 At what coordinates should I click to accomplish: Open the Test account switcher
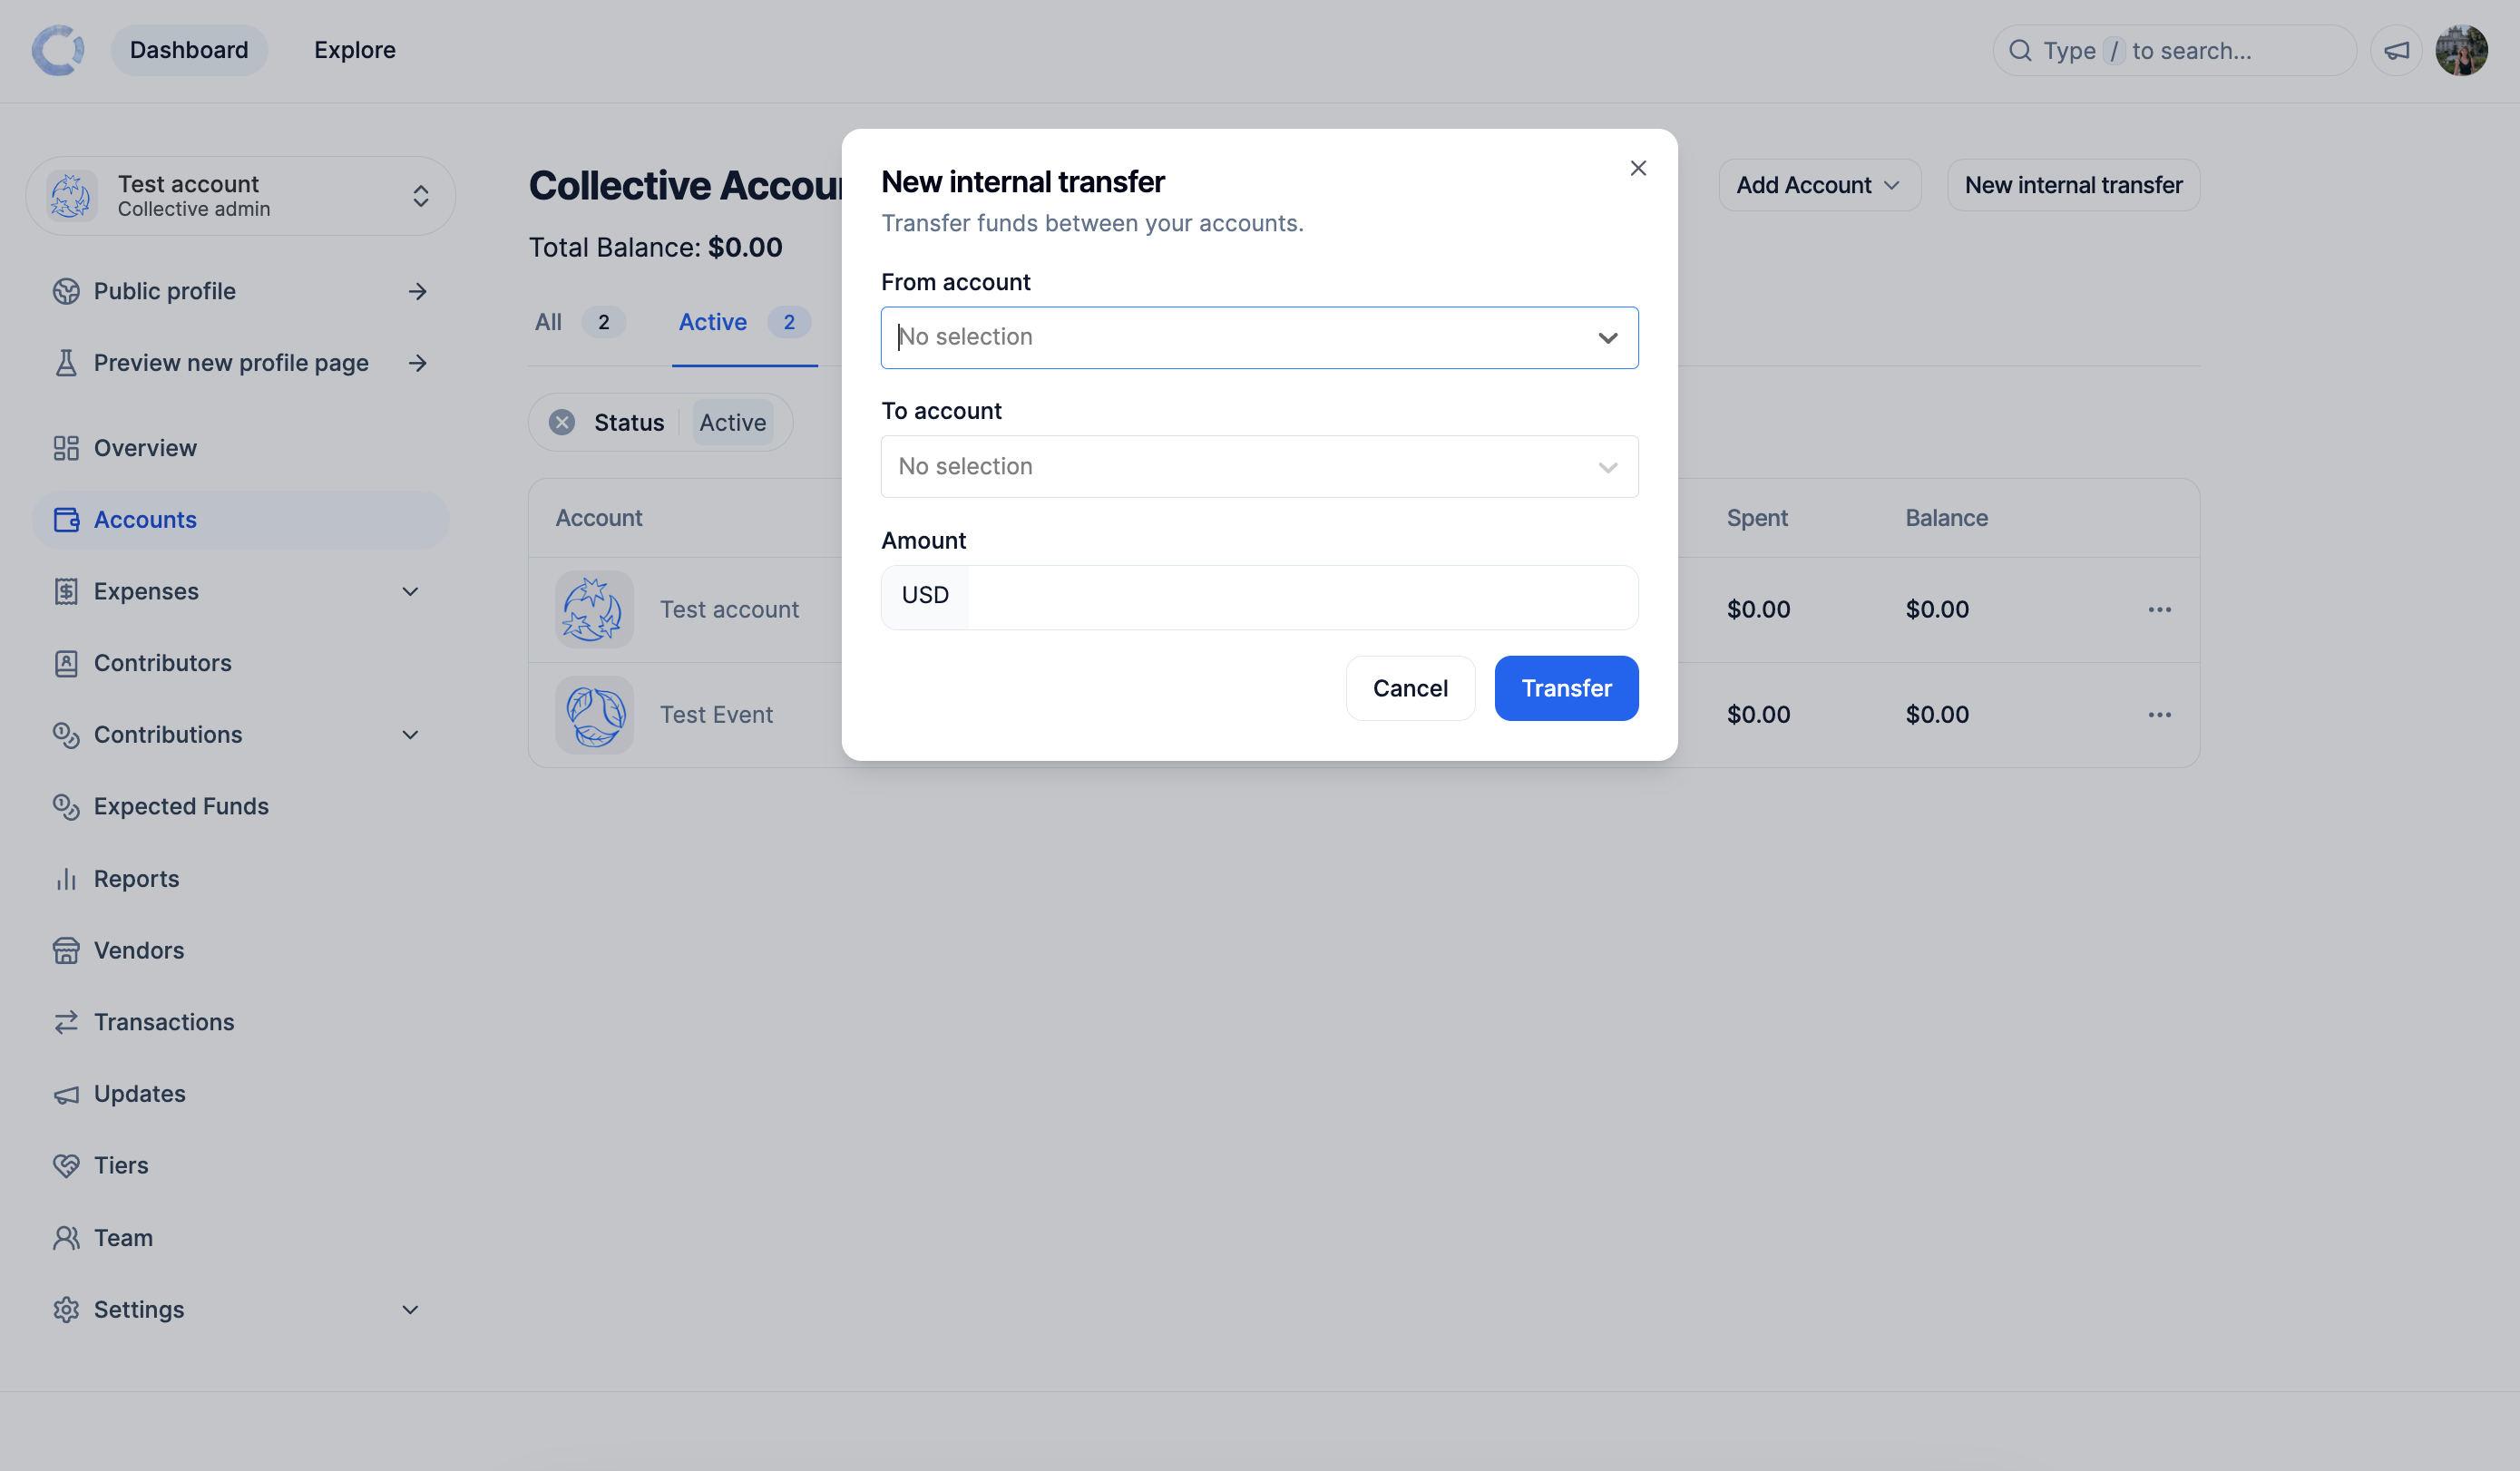click(x=240, y=196)
